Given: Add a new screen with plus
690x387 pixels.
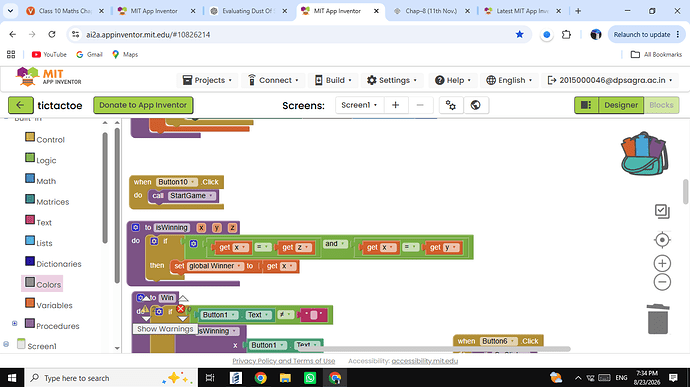Looking at the screenshot, I should 395,105.
